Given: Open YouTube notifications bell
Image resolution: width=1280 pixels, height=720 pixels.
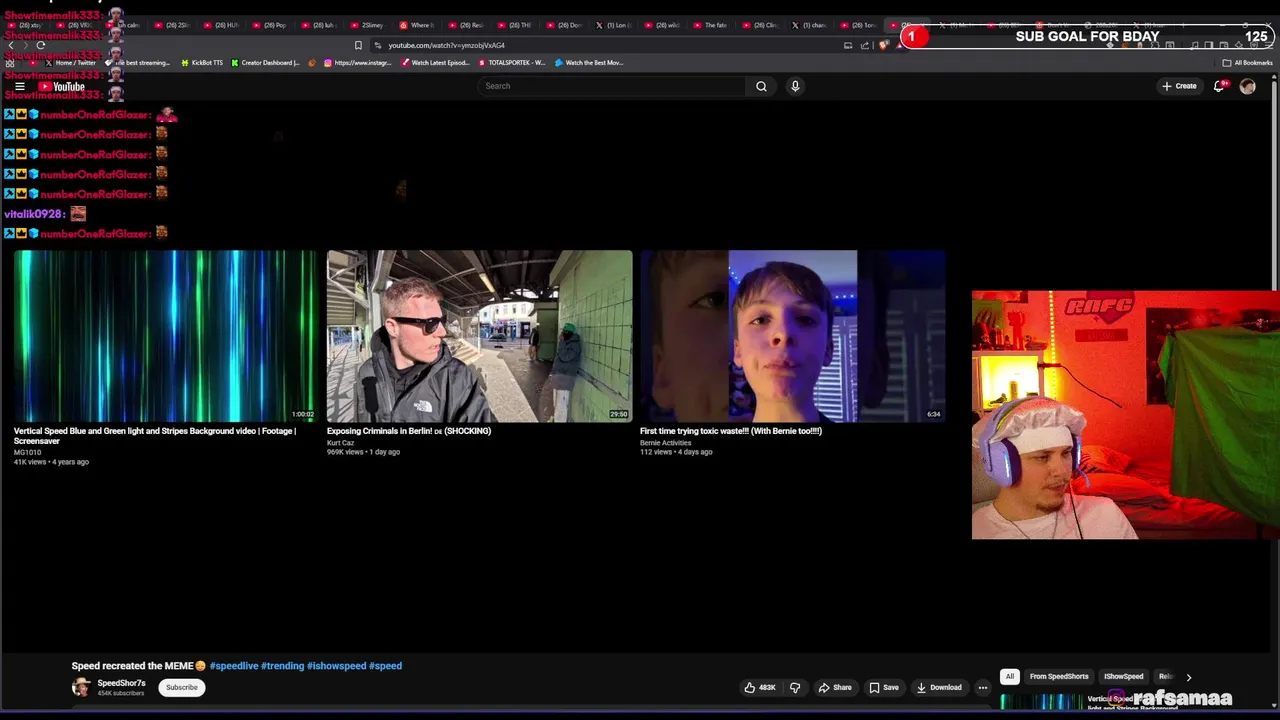Looking at the screenshot, I should tap(1219, 86).
